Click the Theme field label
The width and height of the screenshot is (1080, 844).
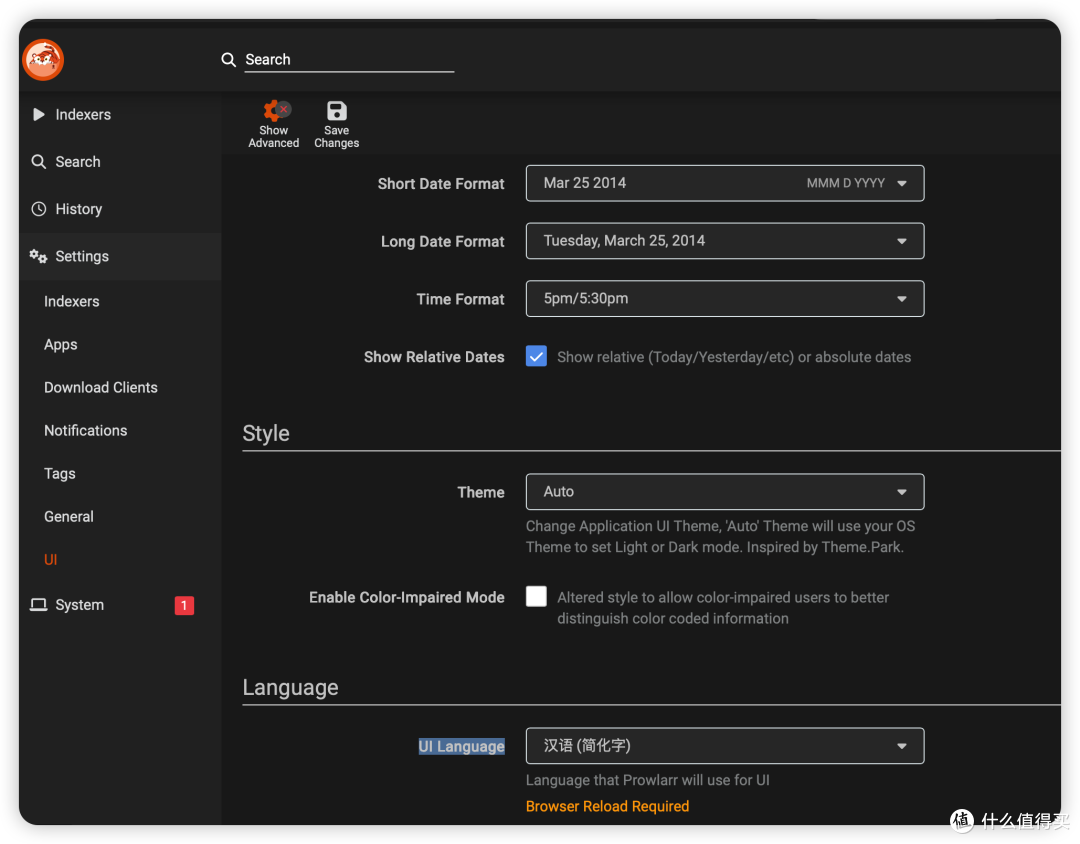click(481, 493)
